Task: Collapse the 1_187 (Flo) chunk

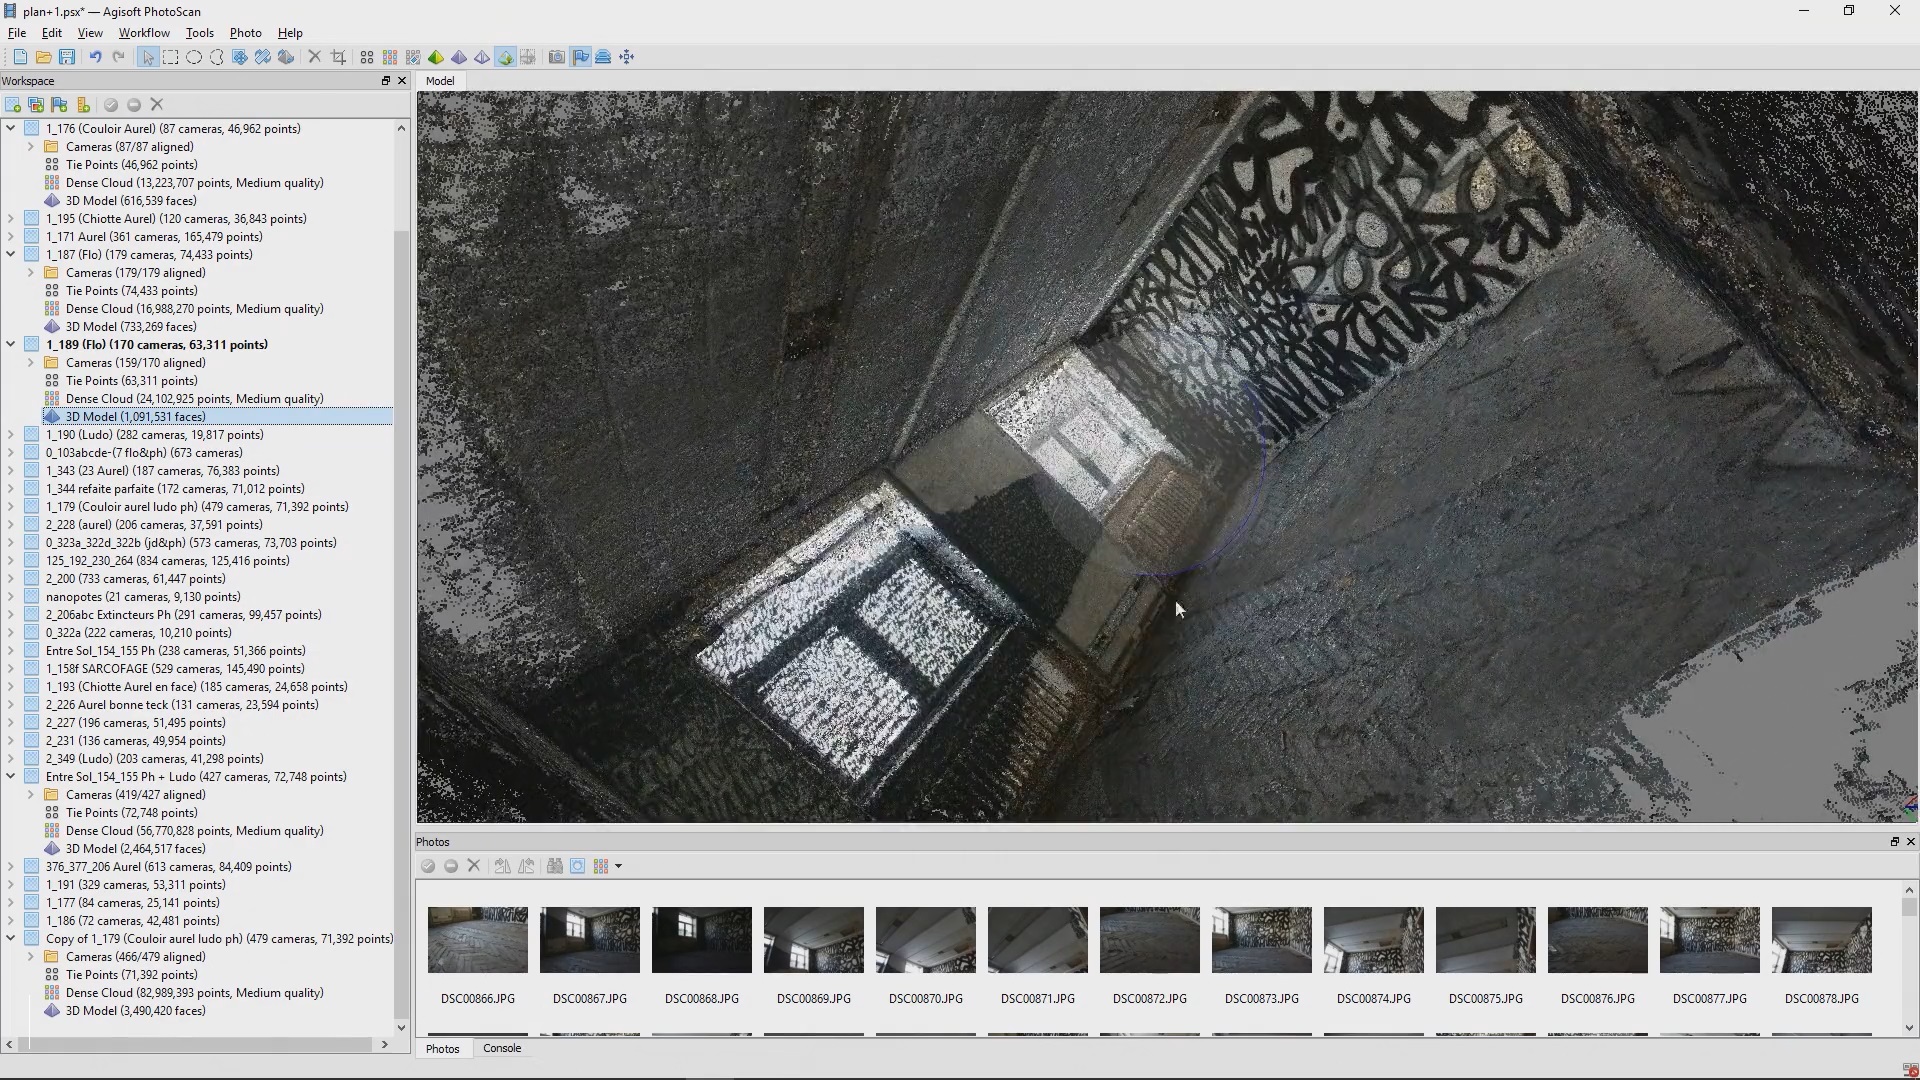Action: 11,254
